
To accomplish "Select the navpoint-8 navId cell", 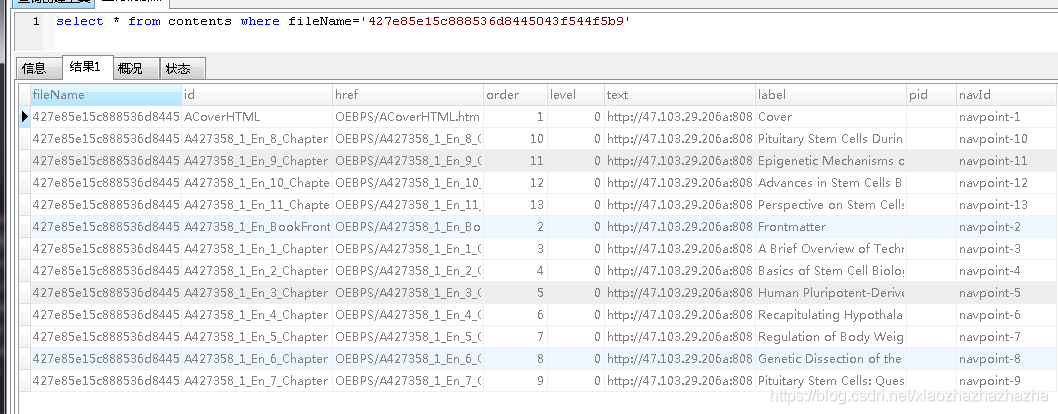I will point(1006,359).
